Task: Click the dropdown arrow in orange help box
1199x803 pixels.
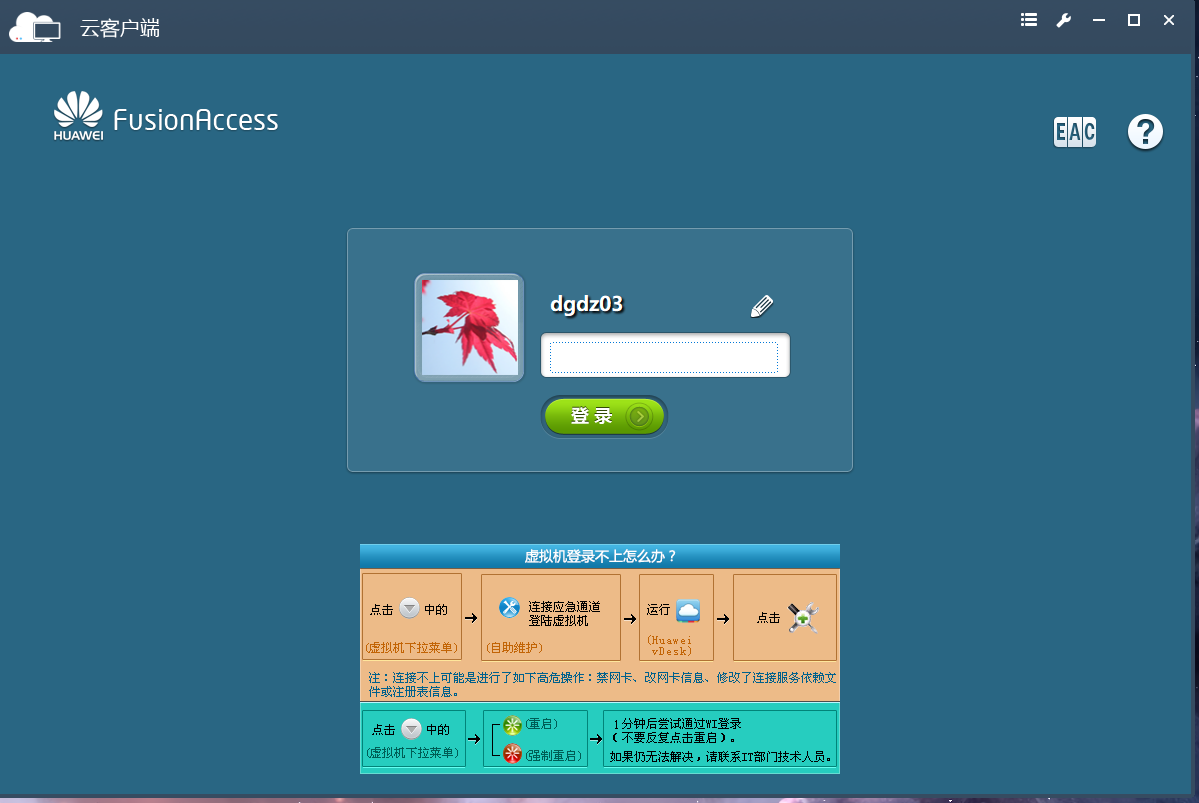Action: click(409, 608)
